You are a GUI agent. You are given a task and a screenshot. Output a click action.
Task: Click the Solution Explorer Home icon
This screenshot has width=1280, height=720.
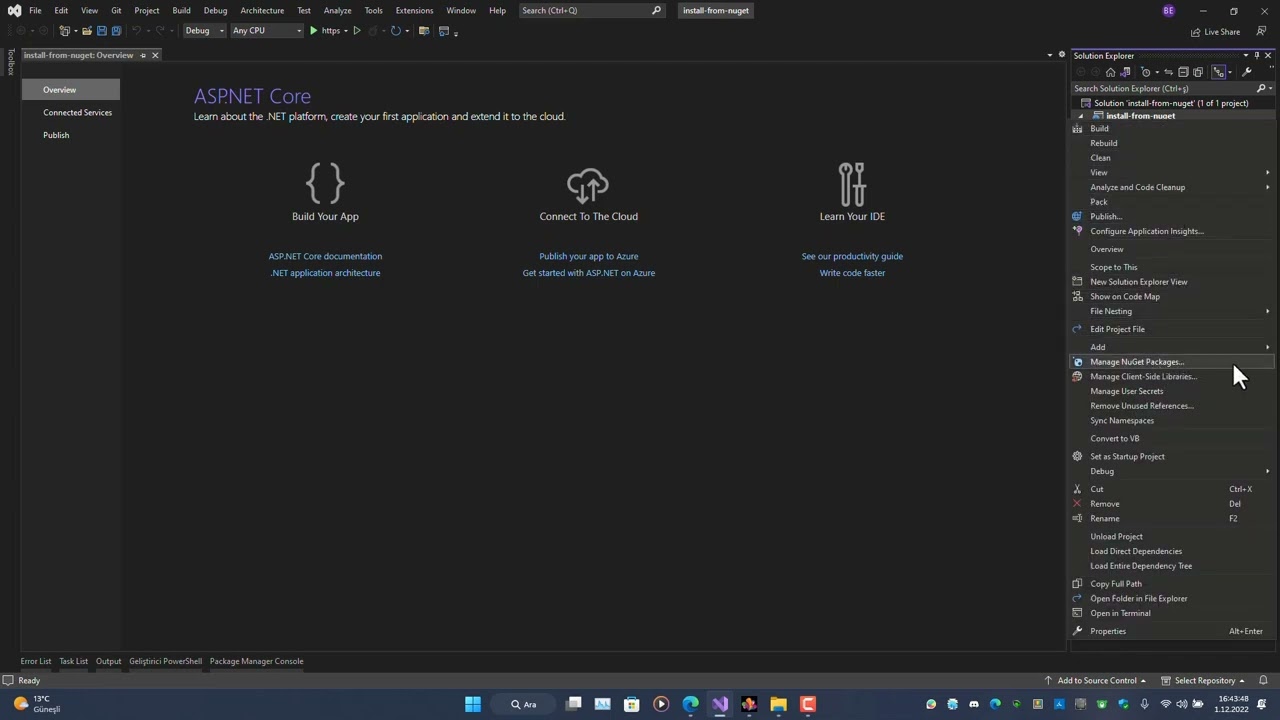(x=1111, y=72)
